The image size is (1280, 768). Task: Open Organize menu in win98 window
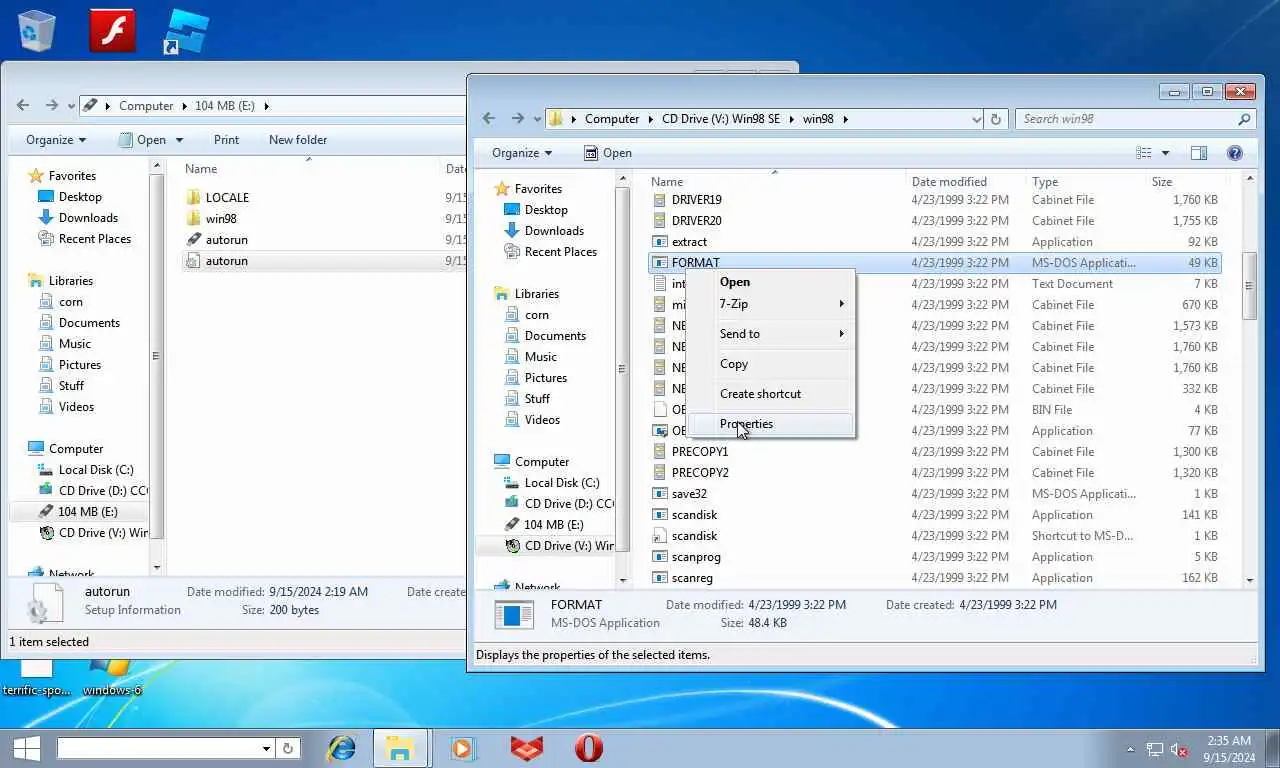pyautogui.click(x=522, y=153)
